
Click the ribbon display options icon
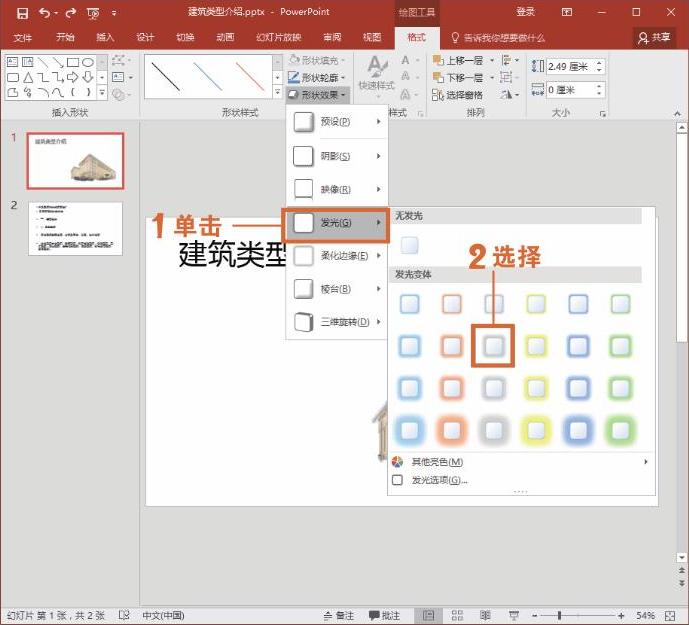[x=567, y=12]
